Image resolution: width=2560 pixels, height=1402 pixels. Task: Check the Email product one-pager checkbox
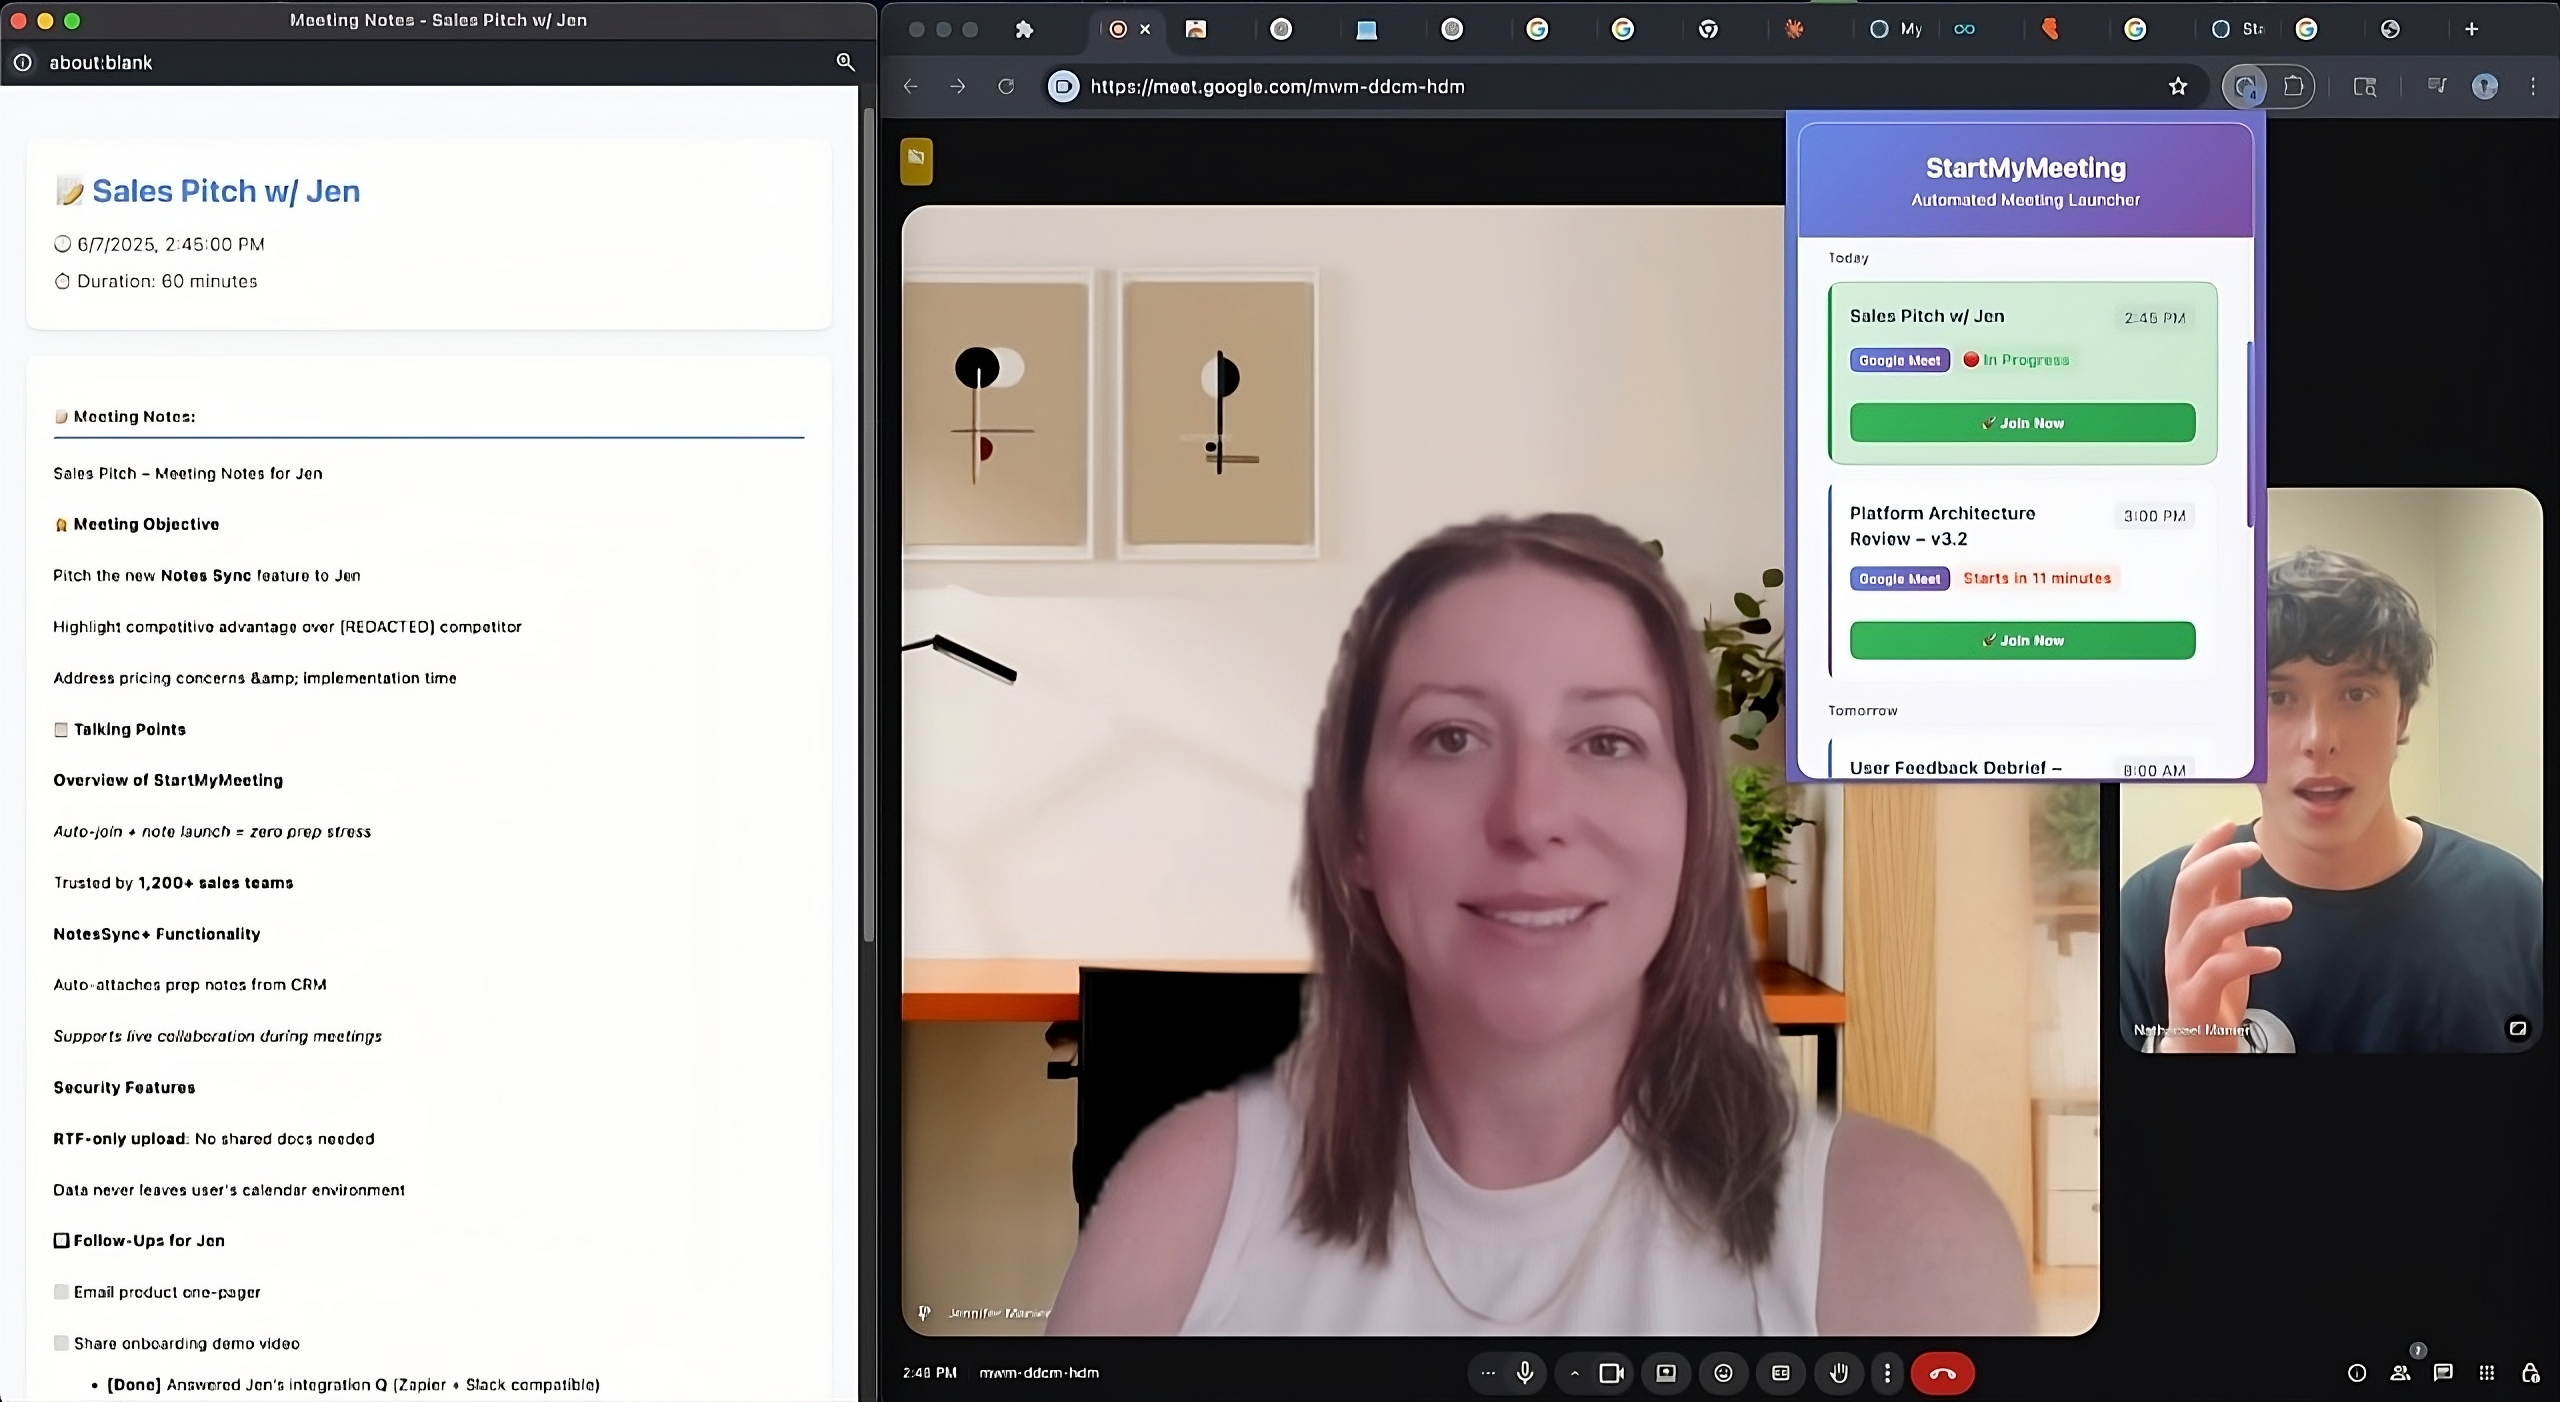pos(60,1292)
